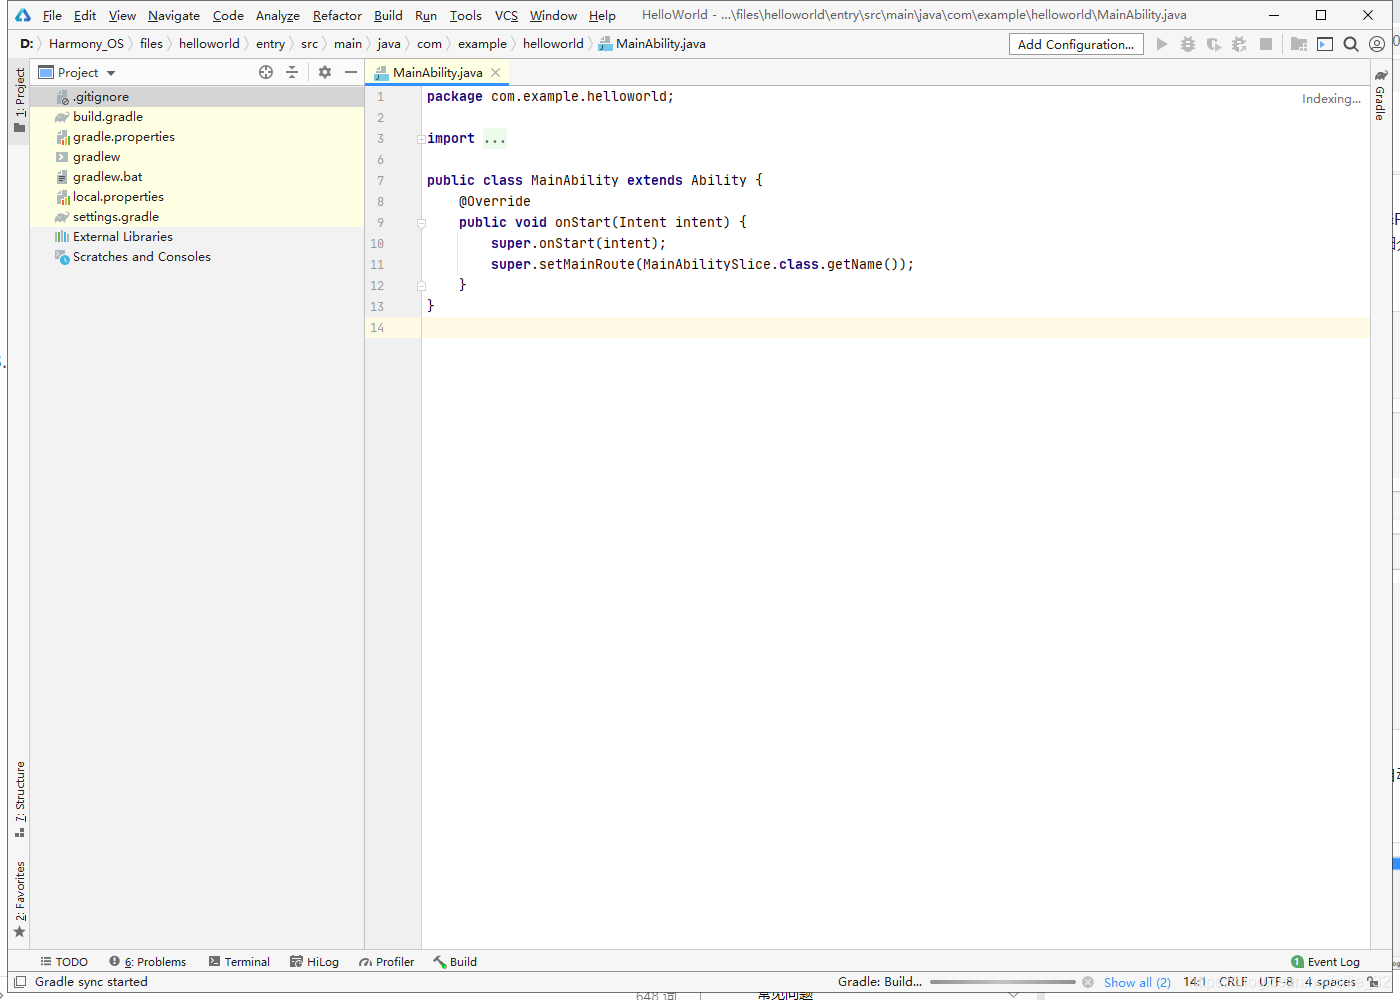1400x1000 pixels.
Task: Place the cursor on empty line 14 of the editor
Action: click(895, 328)
